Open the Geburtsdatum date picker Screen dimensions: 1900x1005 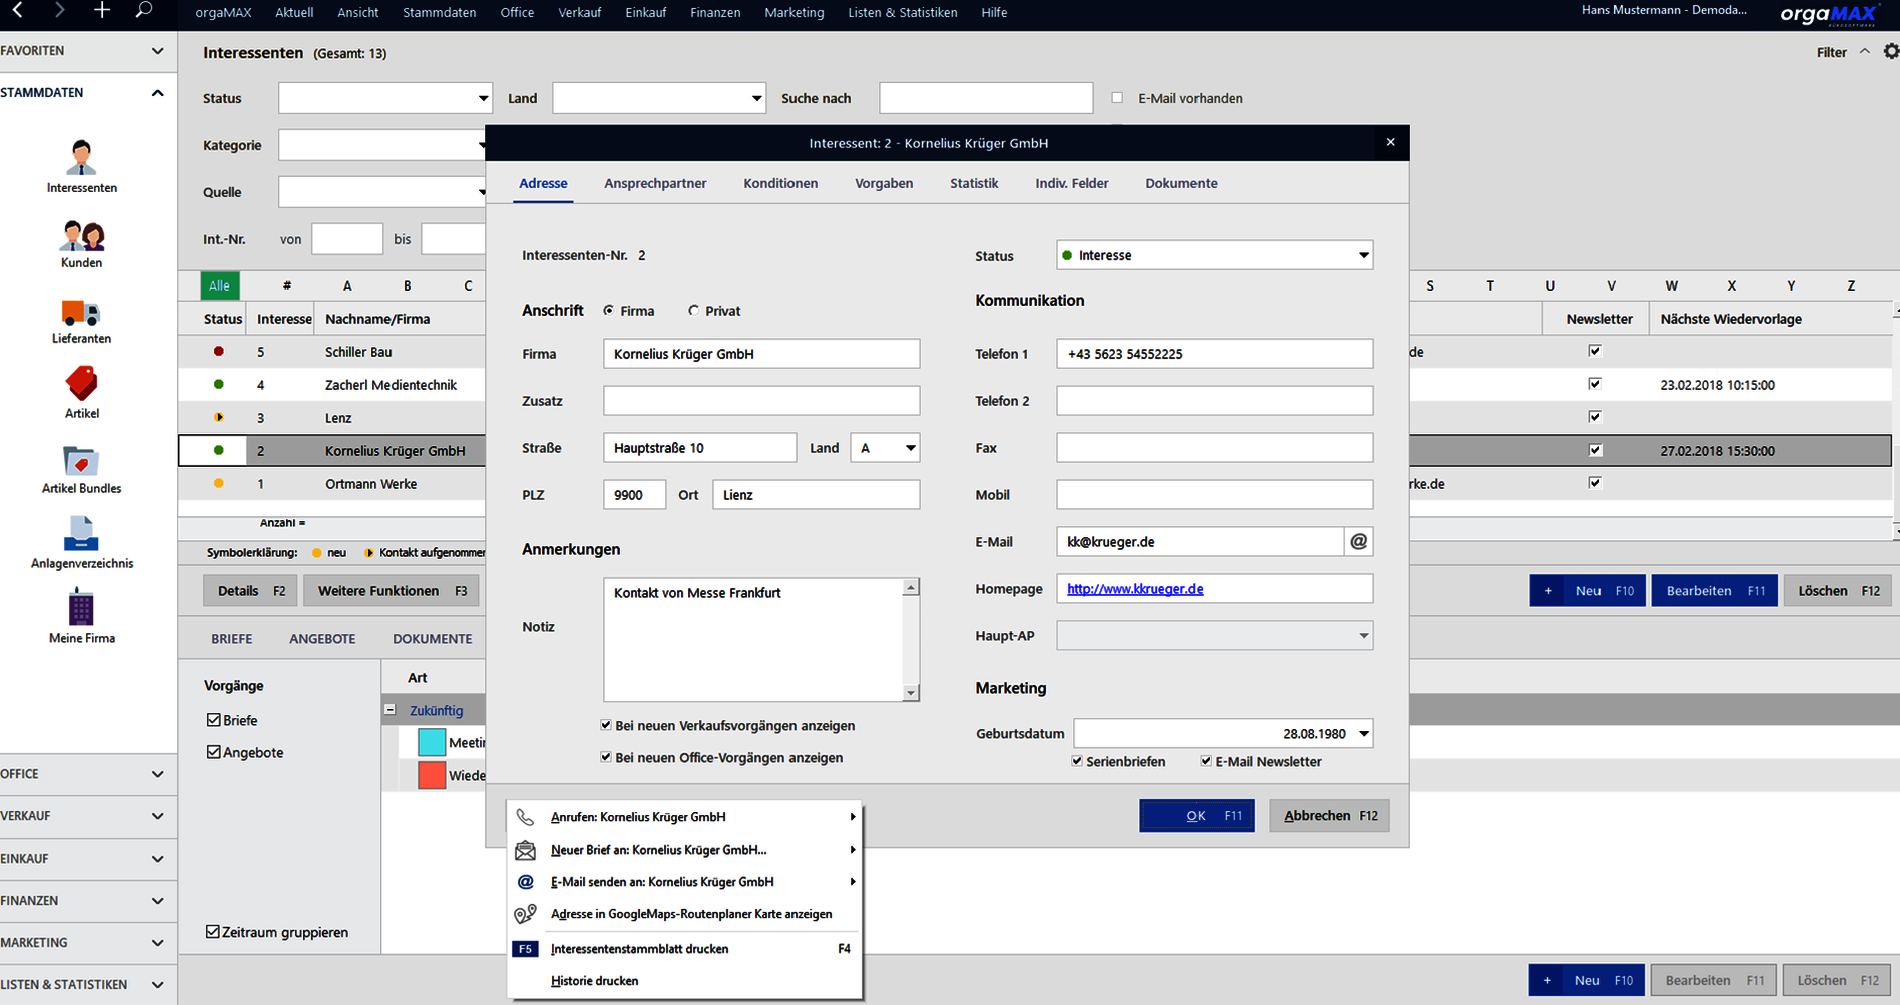pos(1363,734)
